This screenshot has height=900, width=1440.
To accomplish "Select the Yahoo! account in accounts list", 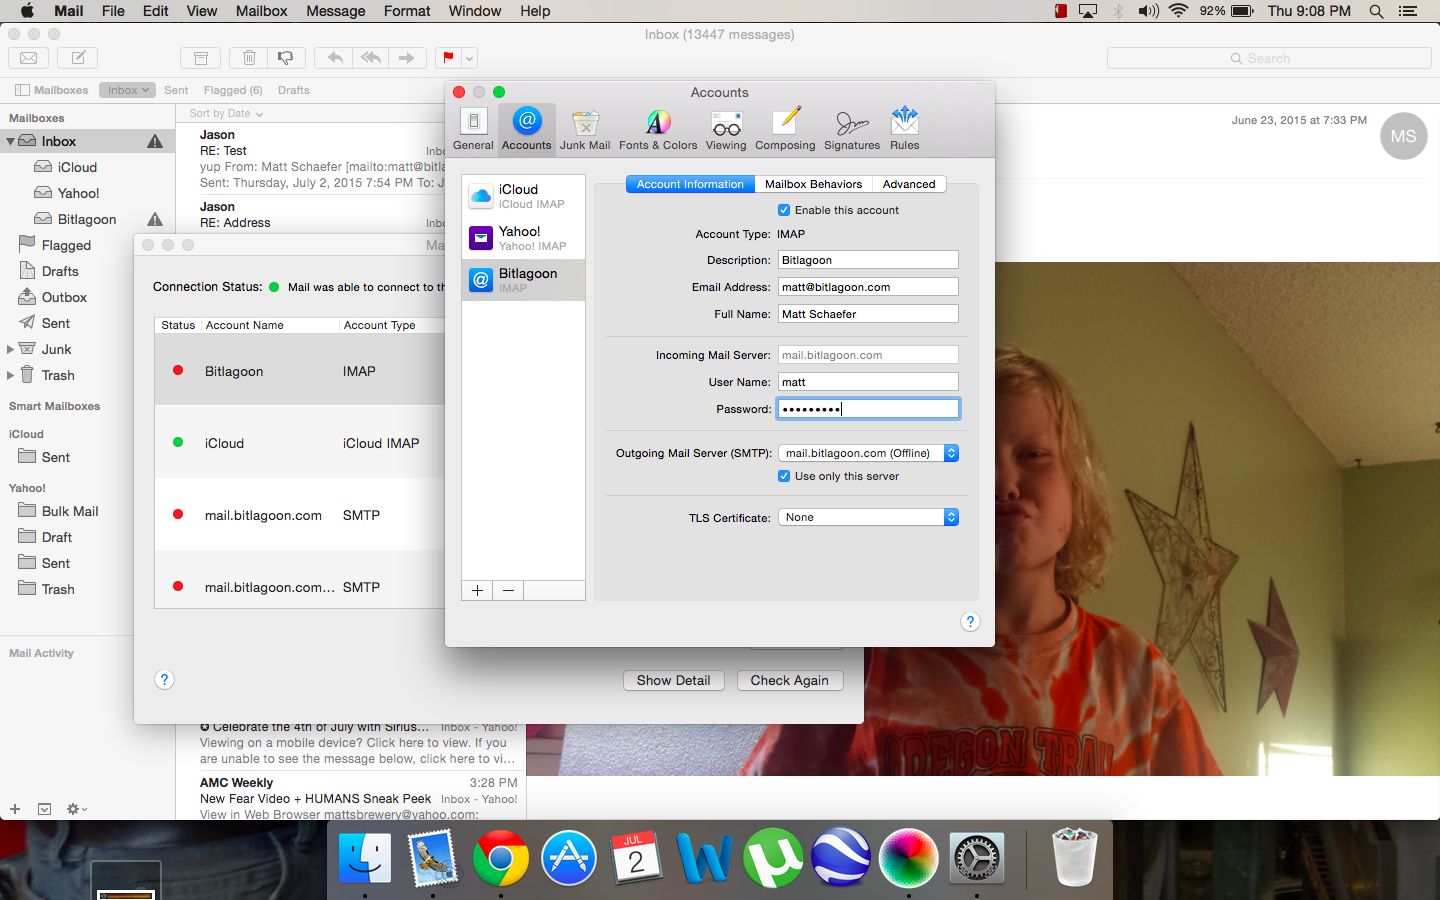I will coord(524,237).
